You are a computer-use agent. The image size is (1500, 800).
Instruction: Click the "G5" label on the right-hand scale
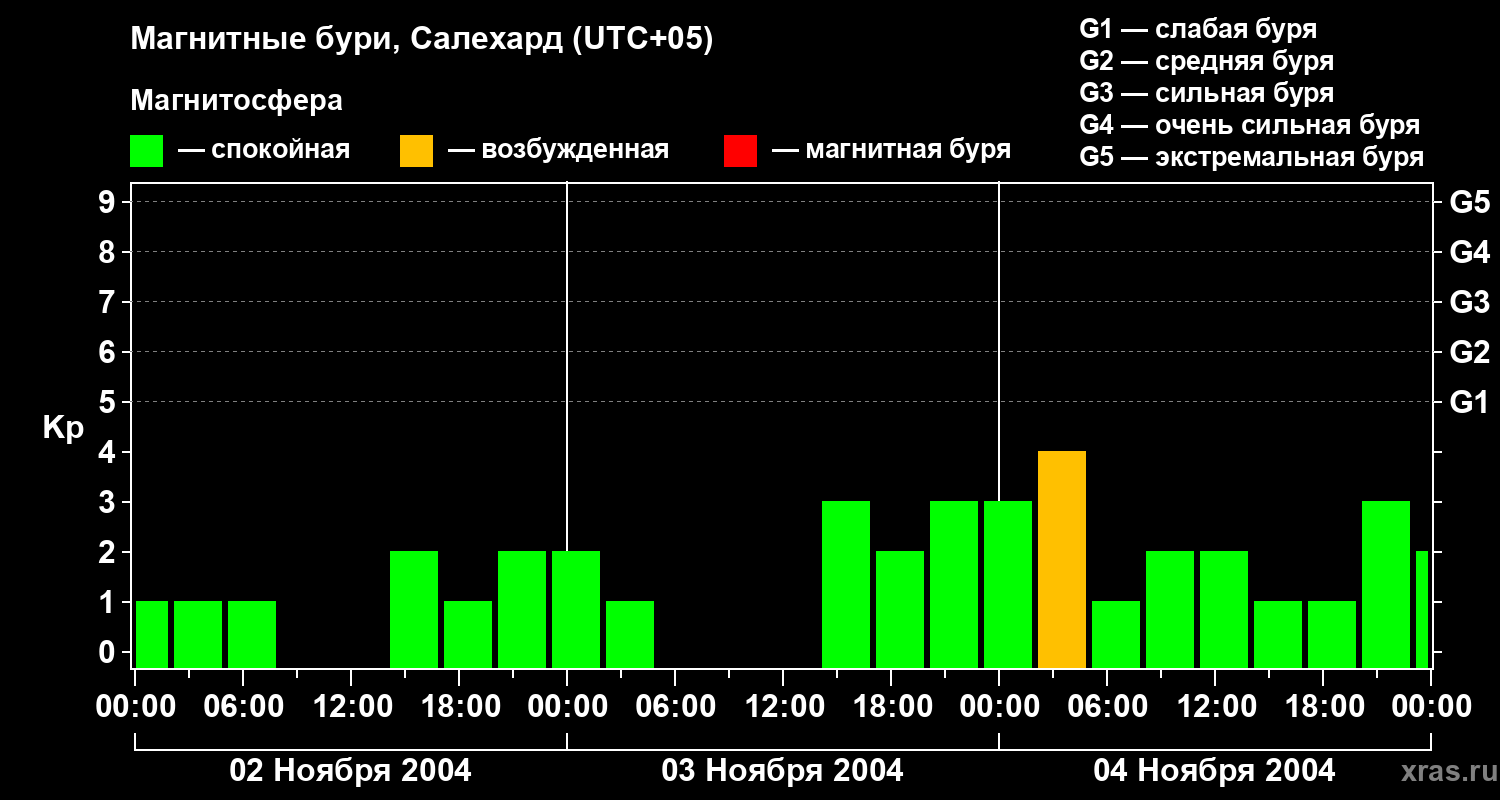pyautogui.click(x=1469, y=202)
